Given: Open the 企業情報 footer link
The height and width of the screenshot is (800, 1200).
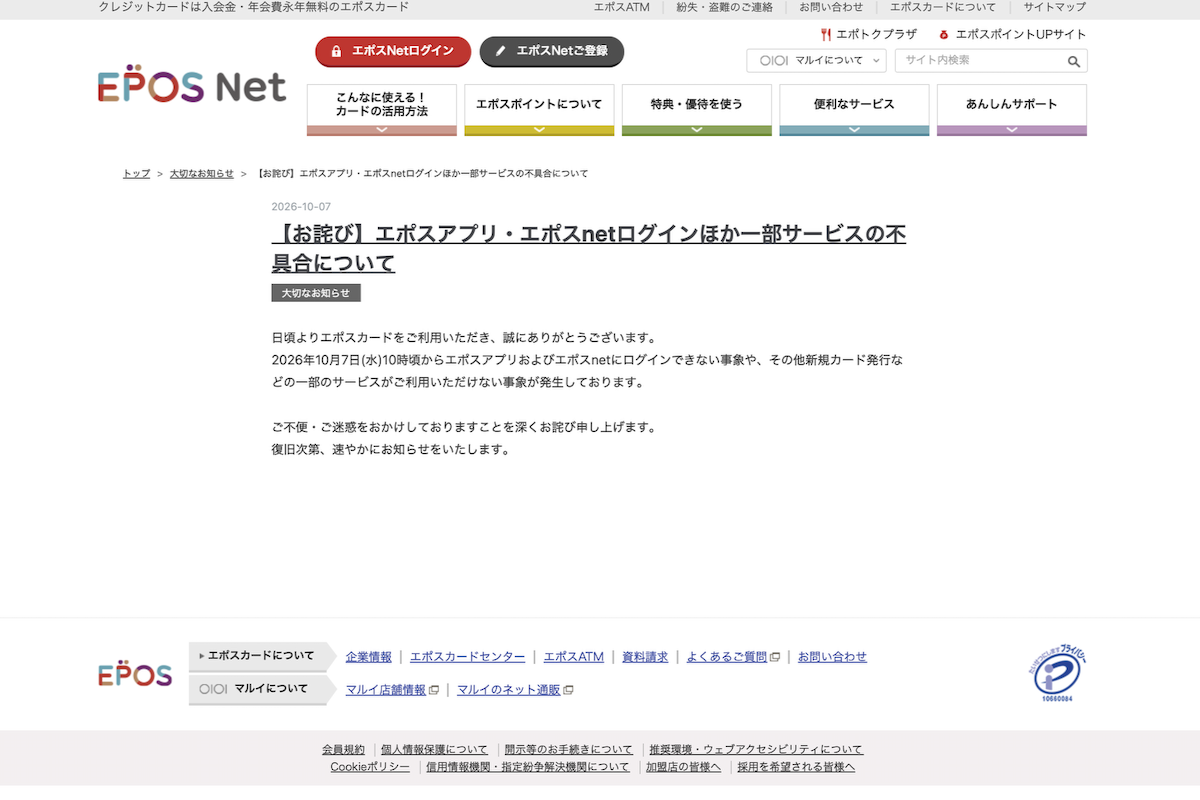Looking at the screenshot, I should 369,658.
